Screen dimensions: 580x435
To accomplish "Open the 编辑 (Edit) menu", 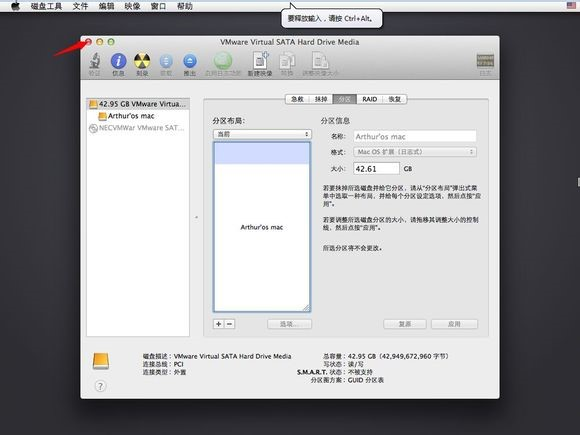I will tap(107, 6).
